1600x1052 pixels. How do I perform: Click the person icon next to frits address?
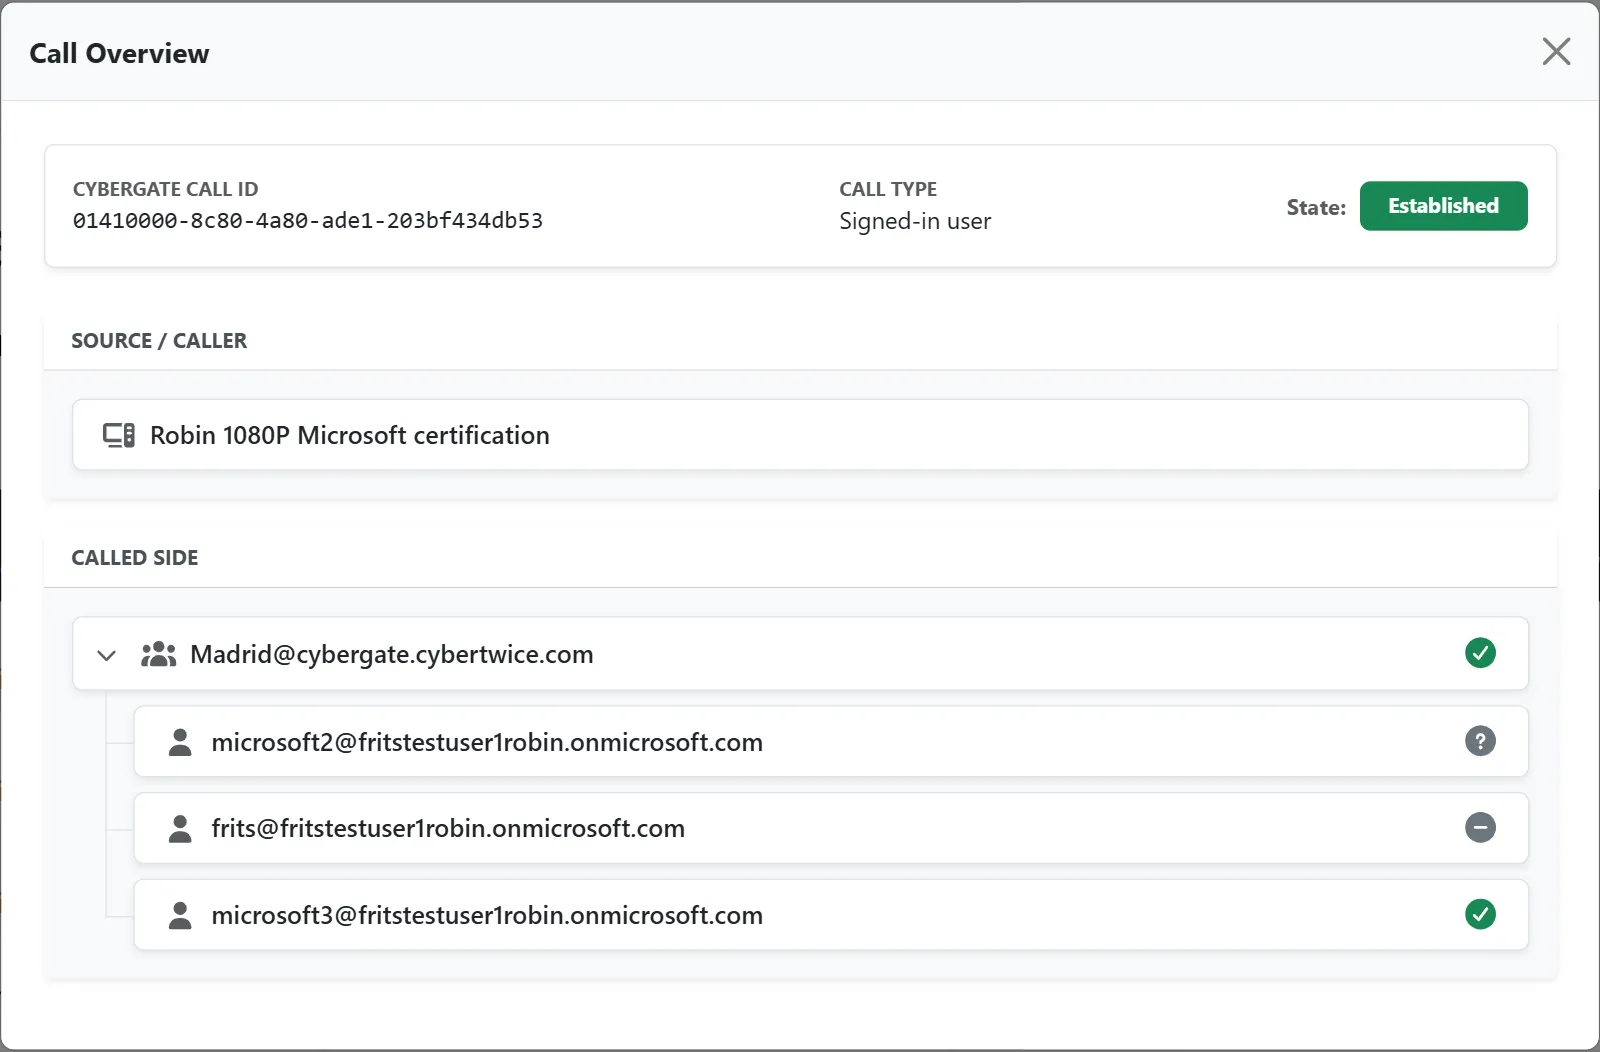click(x=180, y=828)
